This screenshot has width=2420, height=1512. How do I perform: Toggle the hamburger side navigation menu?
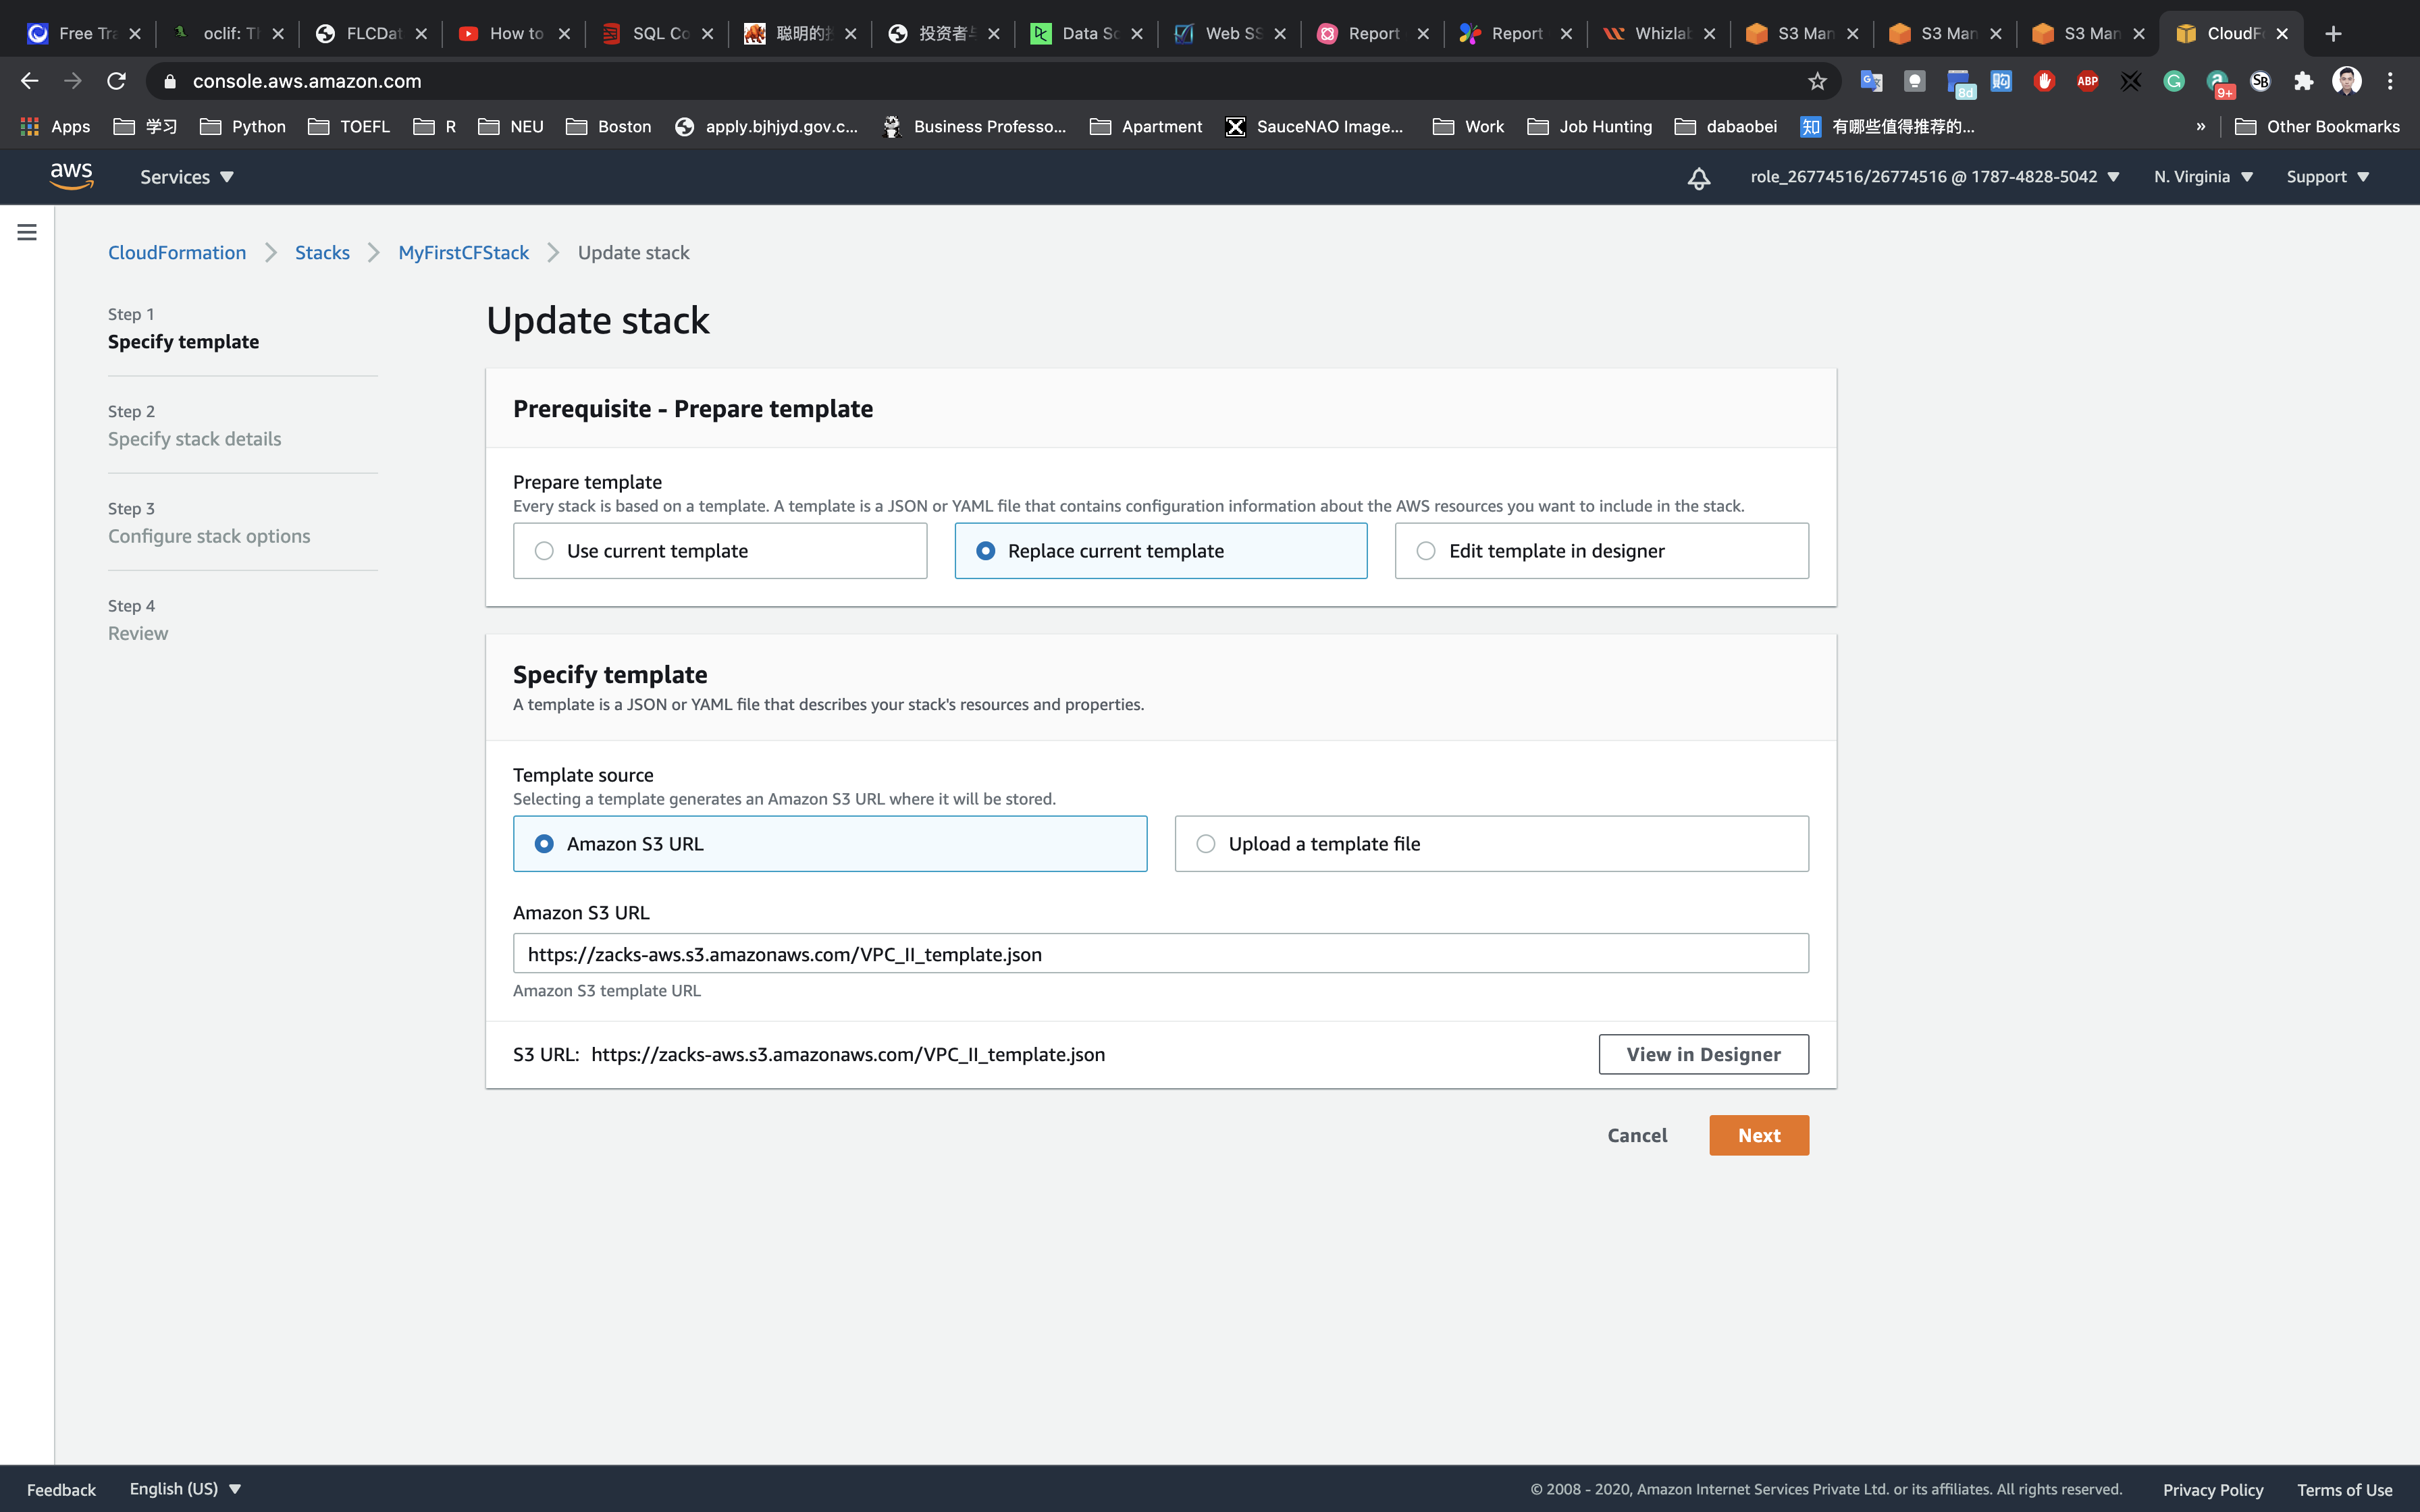click(x=27, y=232)
